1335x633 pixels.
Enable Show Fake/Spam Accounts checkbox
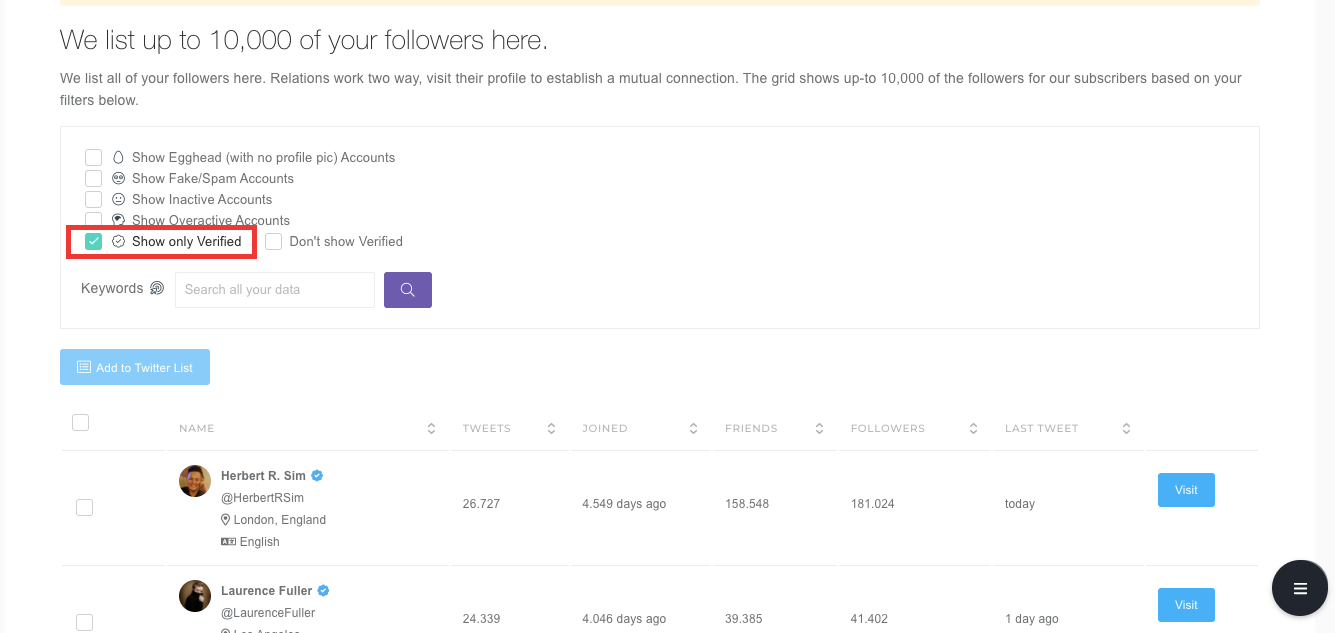click(93, 178)
